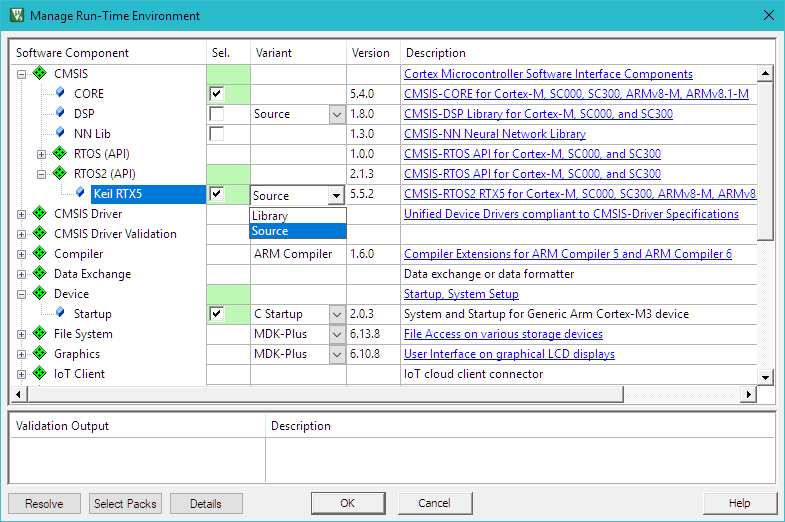Screen dimensions: 785x522
Task: Click the DSP blue gem icon
Action: 60,112
